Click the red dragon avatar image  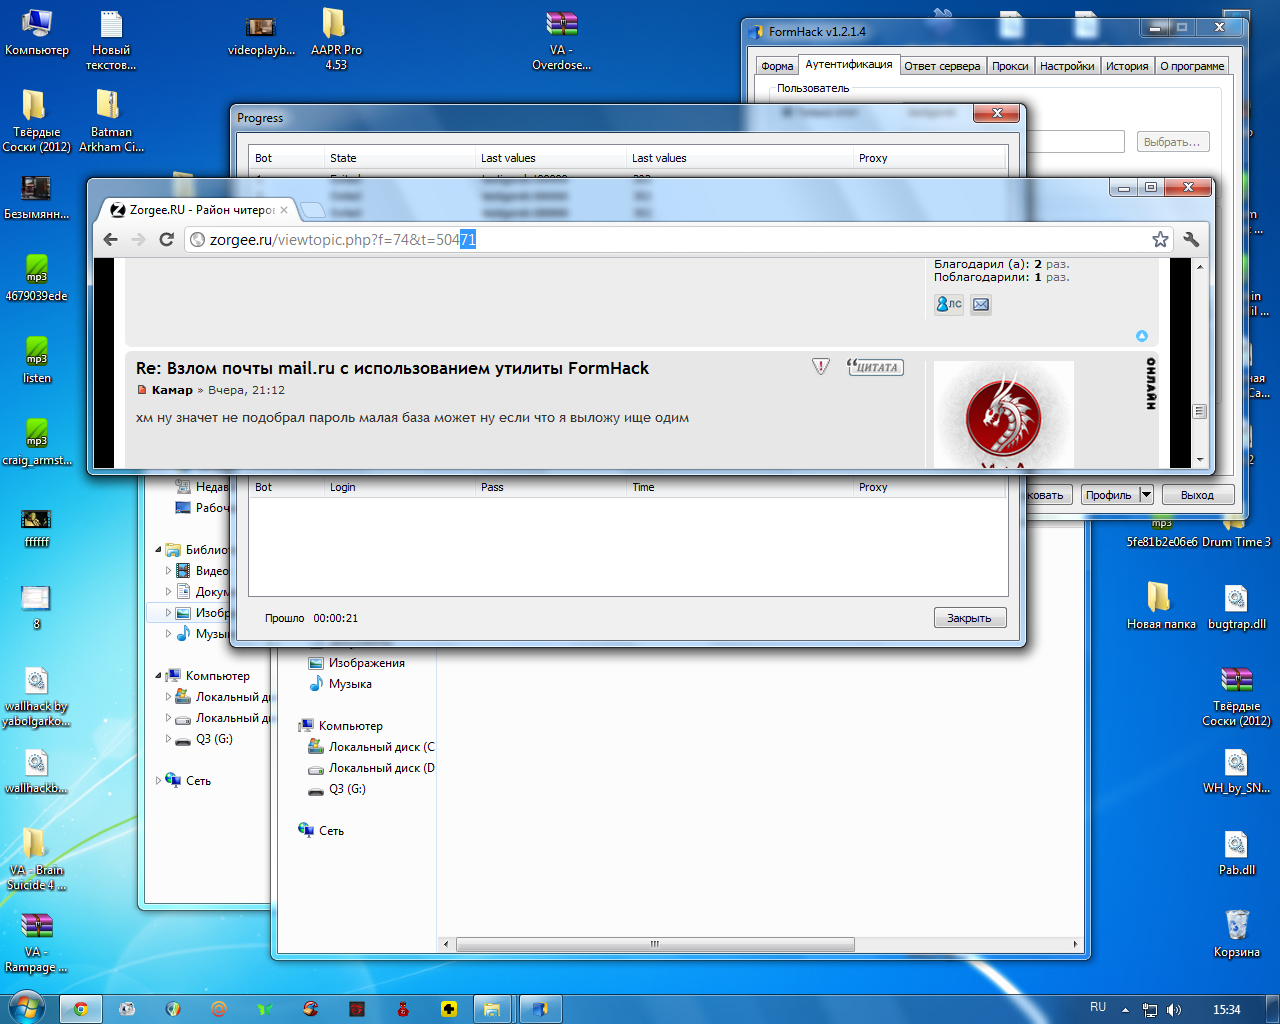[x=1003, y=414]
